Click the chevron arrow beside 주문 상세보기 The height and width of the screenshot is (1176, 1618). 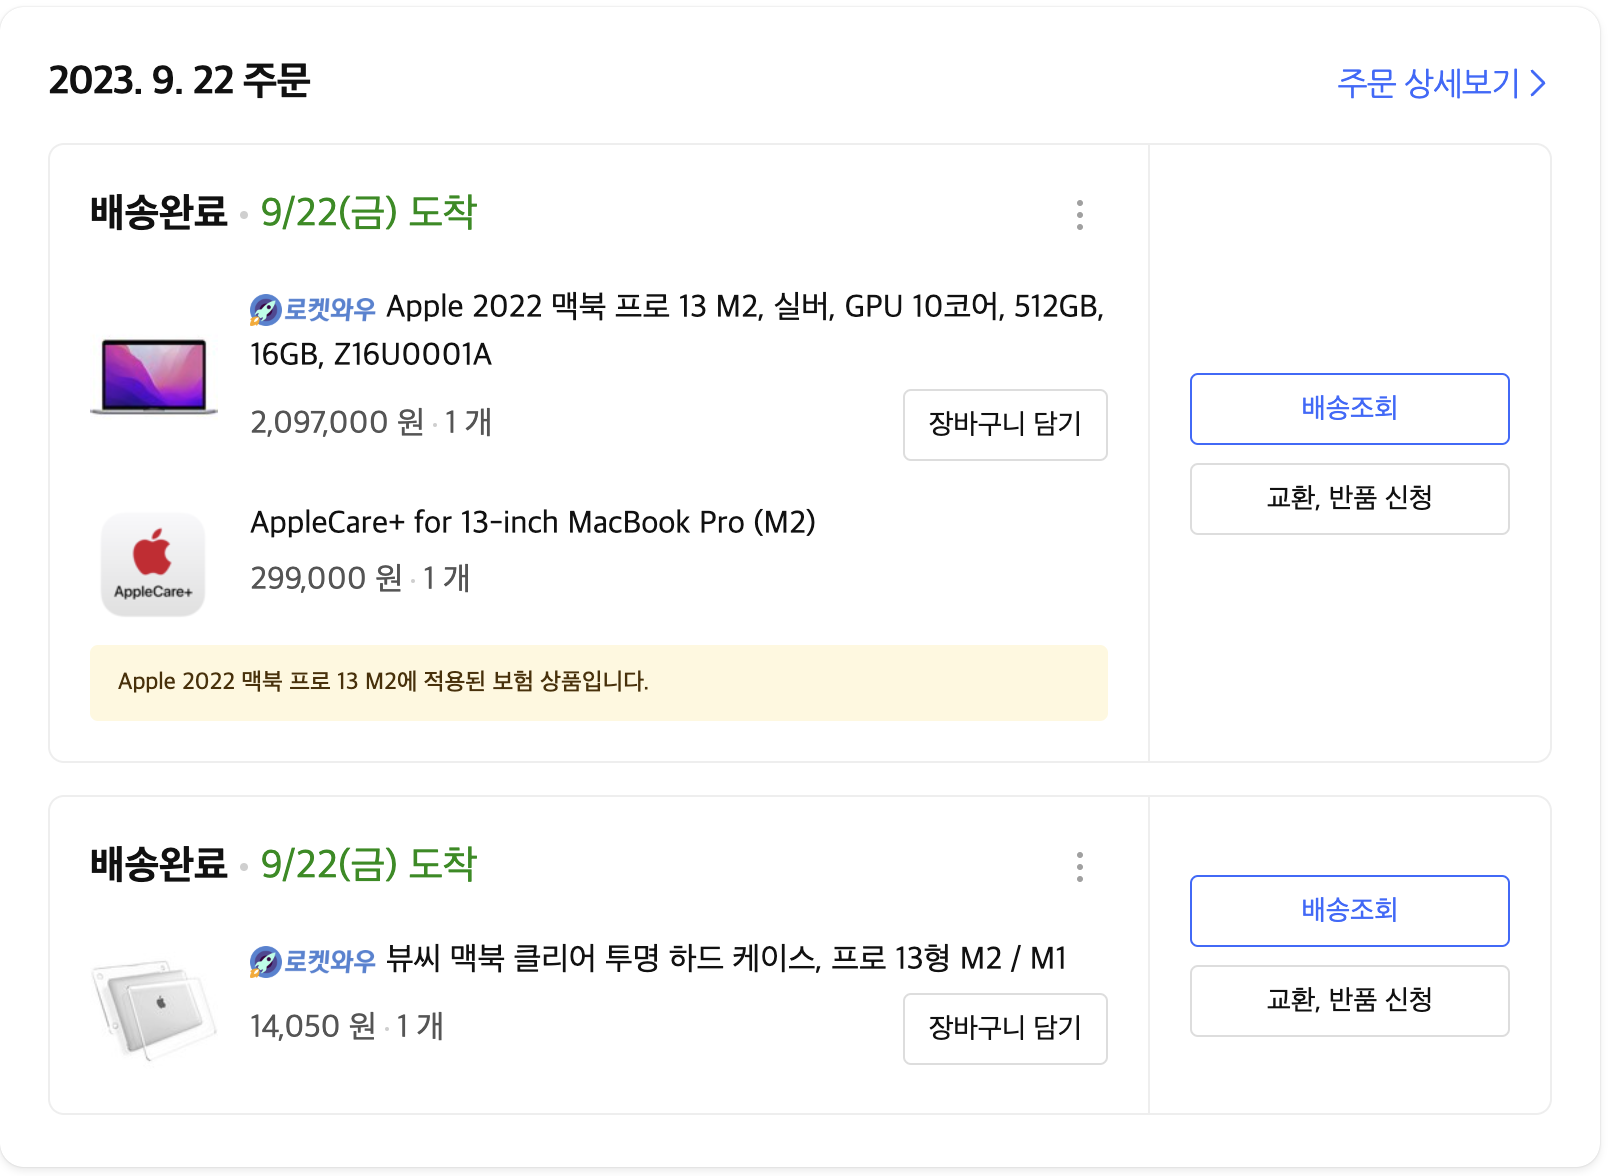(1538, 83)
